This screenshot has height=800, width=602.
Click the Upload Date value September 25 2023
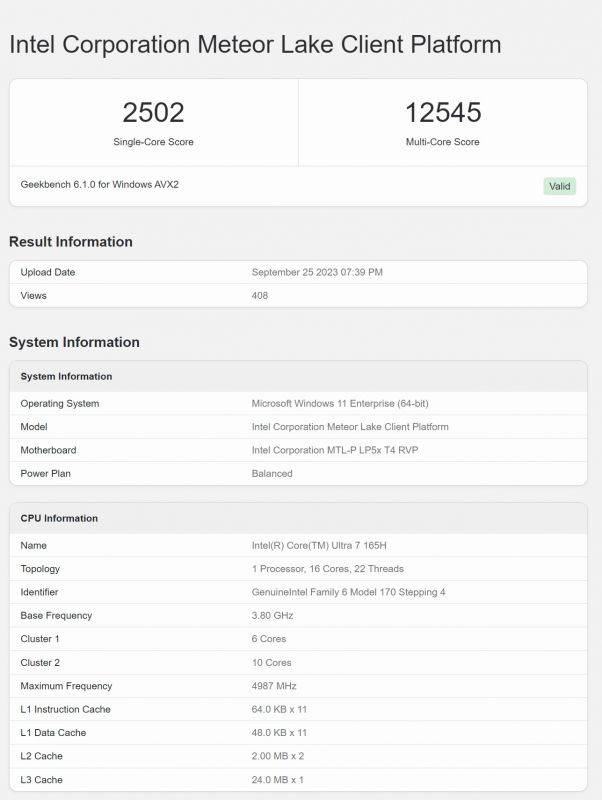point(317,272)
